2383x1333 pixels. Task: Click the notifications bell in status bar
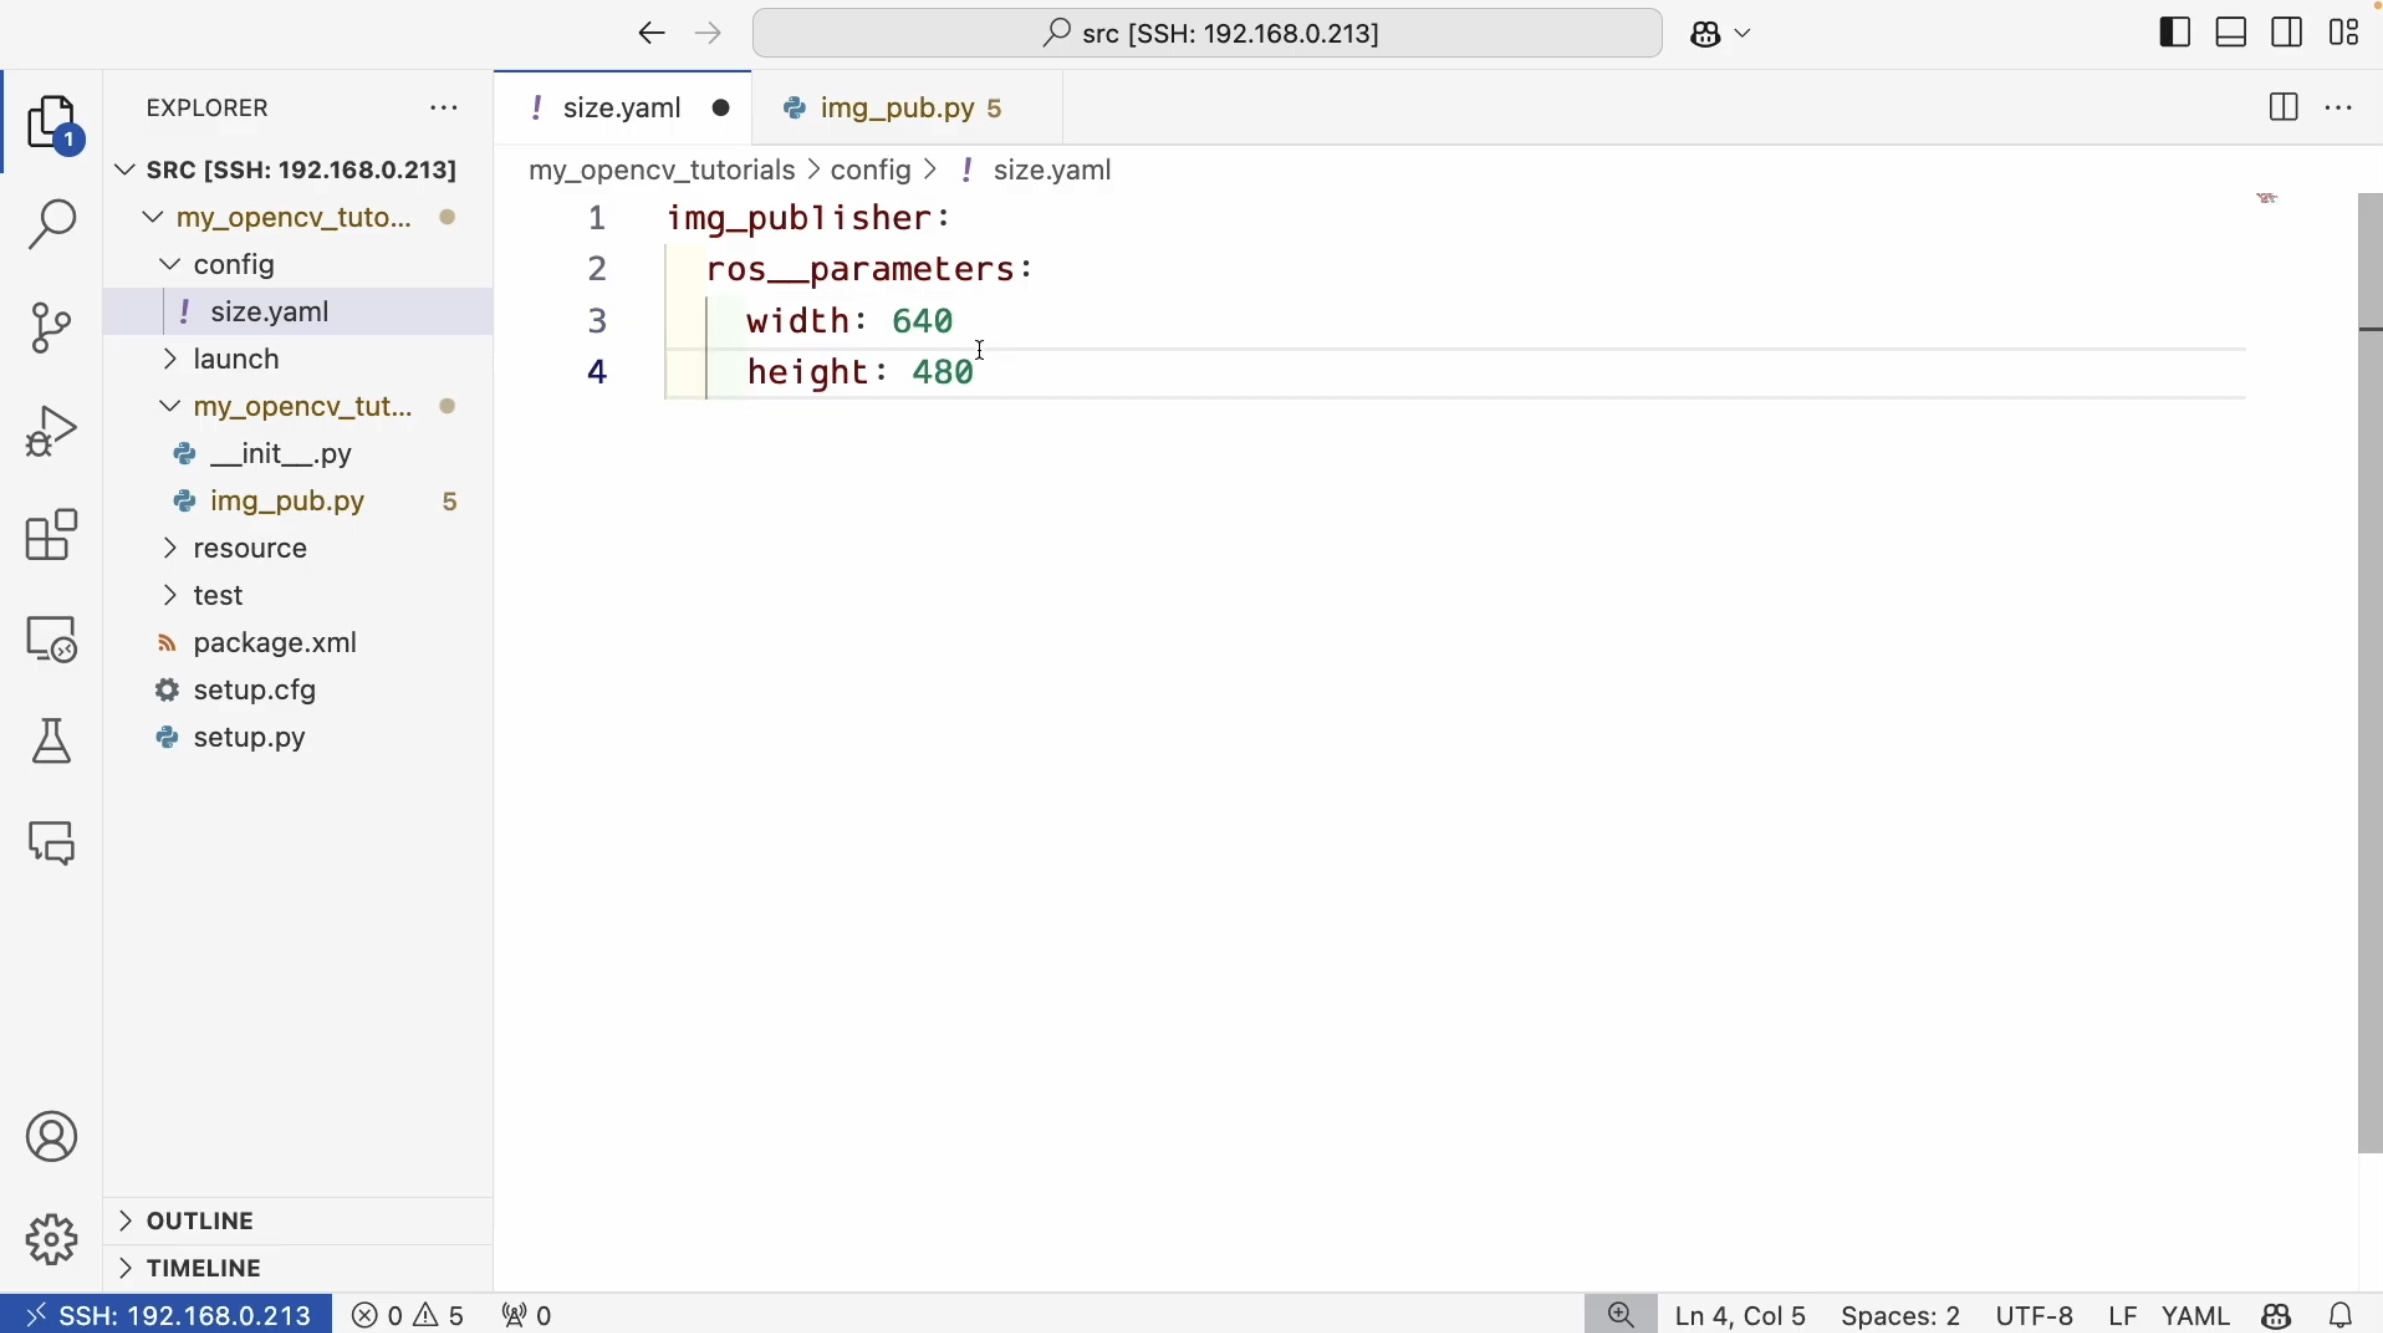click(x=2341, y=1315)
